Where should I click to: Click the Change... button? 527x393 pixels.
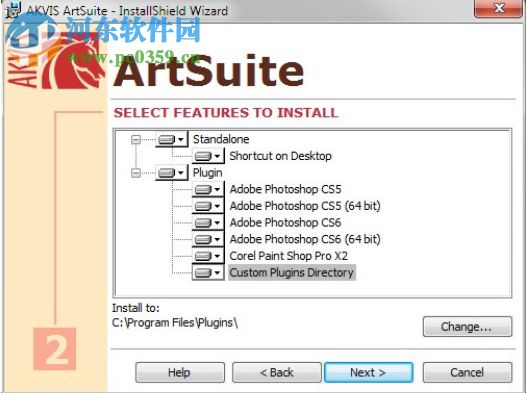[x=467, y=326]
